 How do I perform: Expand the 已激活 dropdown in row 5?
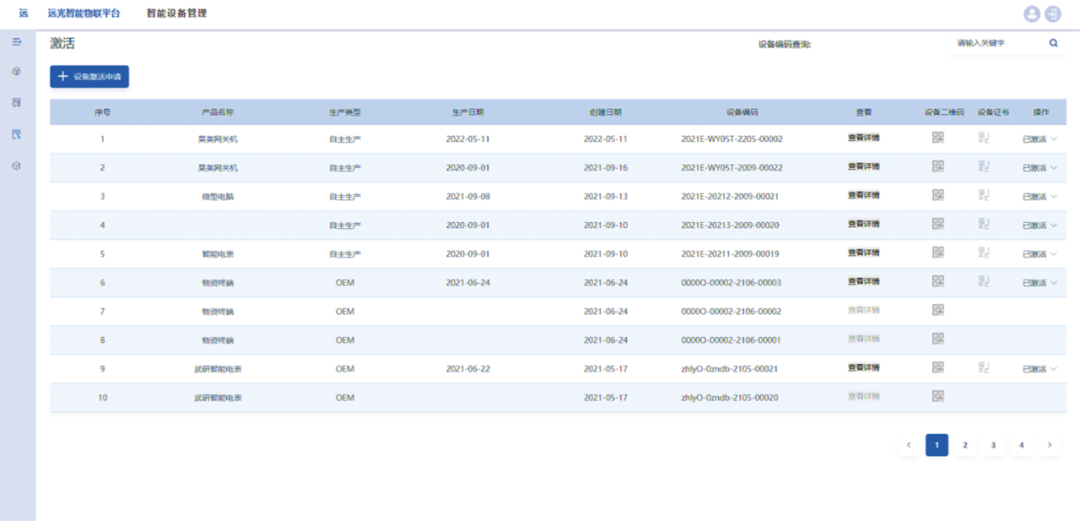pos(1039,254)
